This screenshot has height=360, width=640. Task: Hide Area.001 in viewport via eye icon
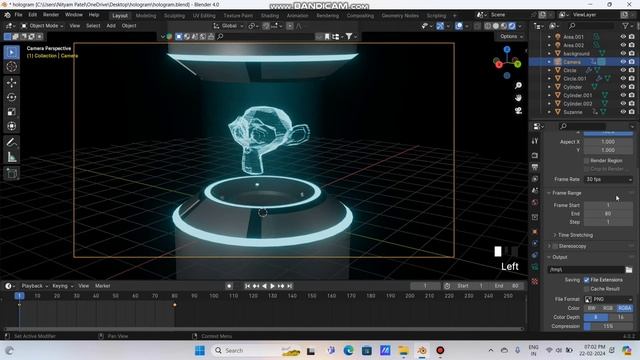point(623,37)
